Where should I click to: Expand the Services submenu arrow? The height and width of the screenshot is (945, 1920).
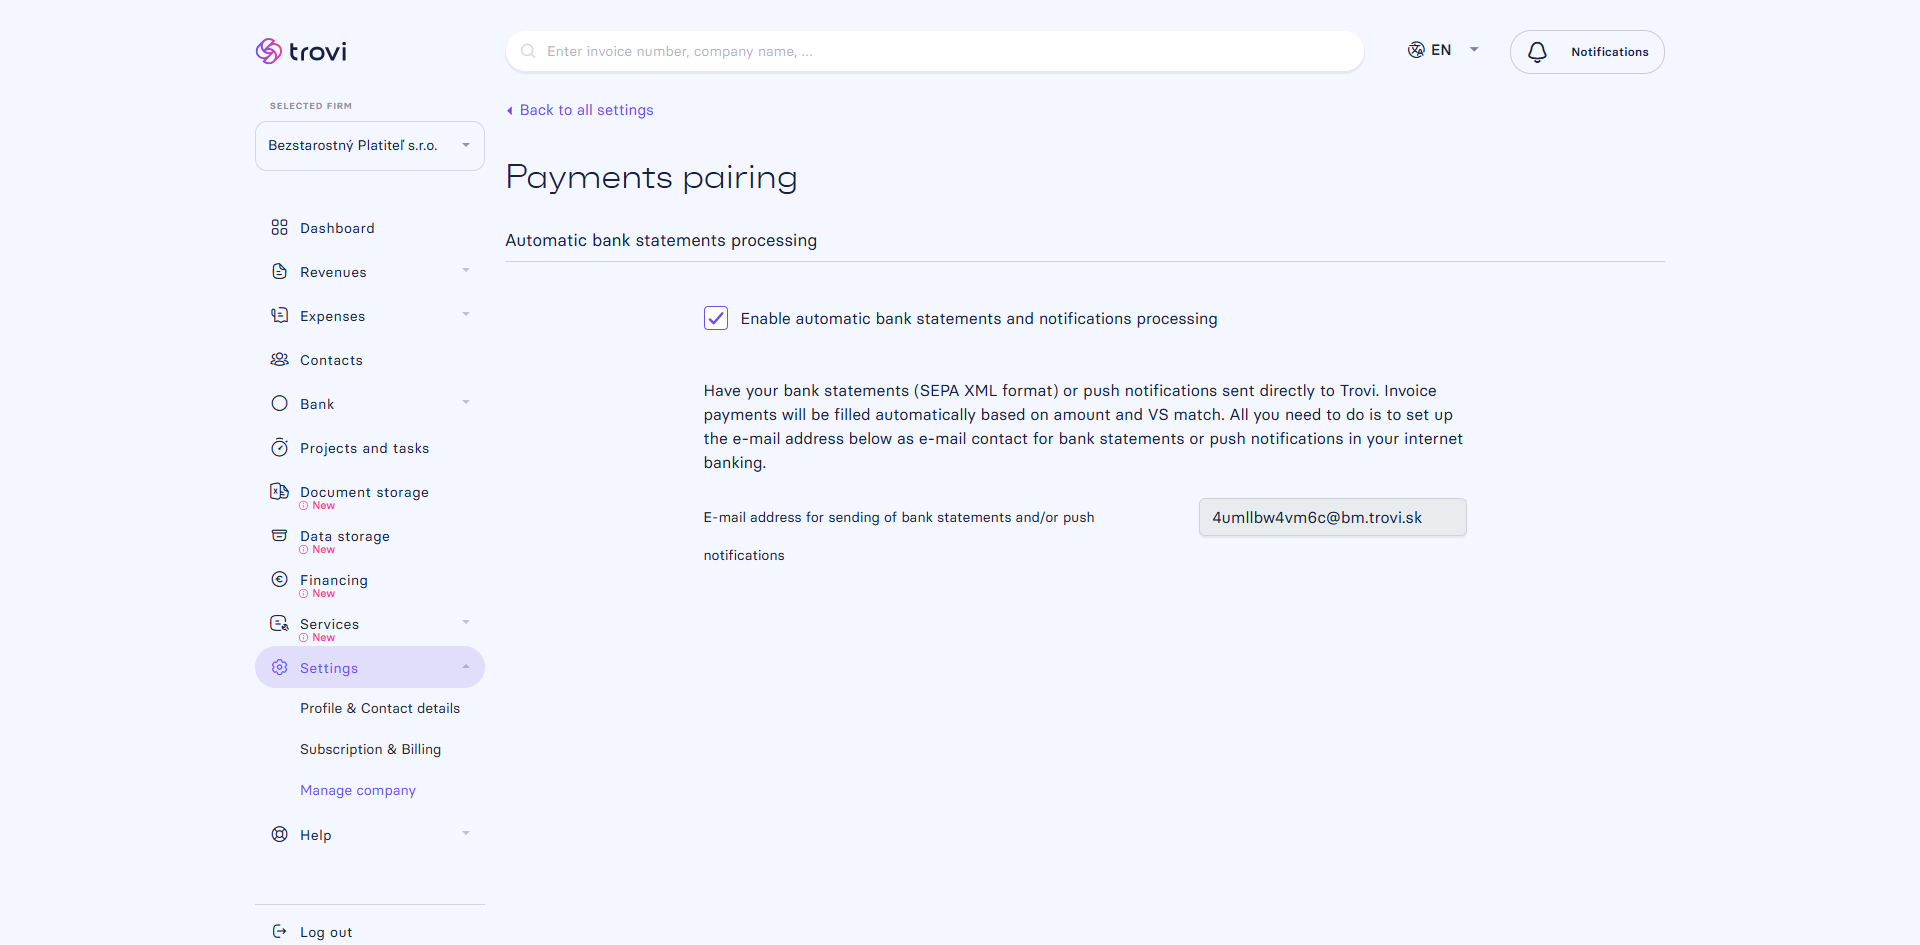click(x=465, y=623)
